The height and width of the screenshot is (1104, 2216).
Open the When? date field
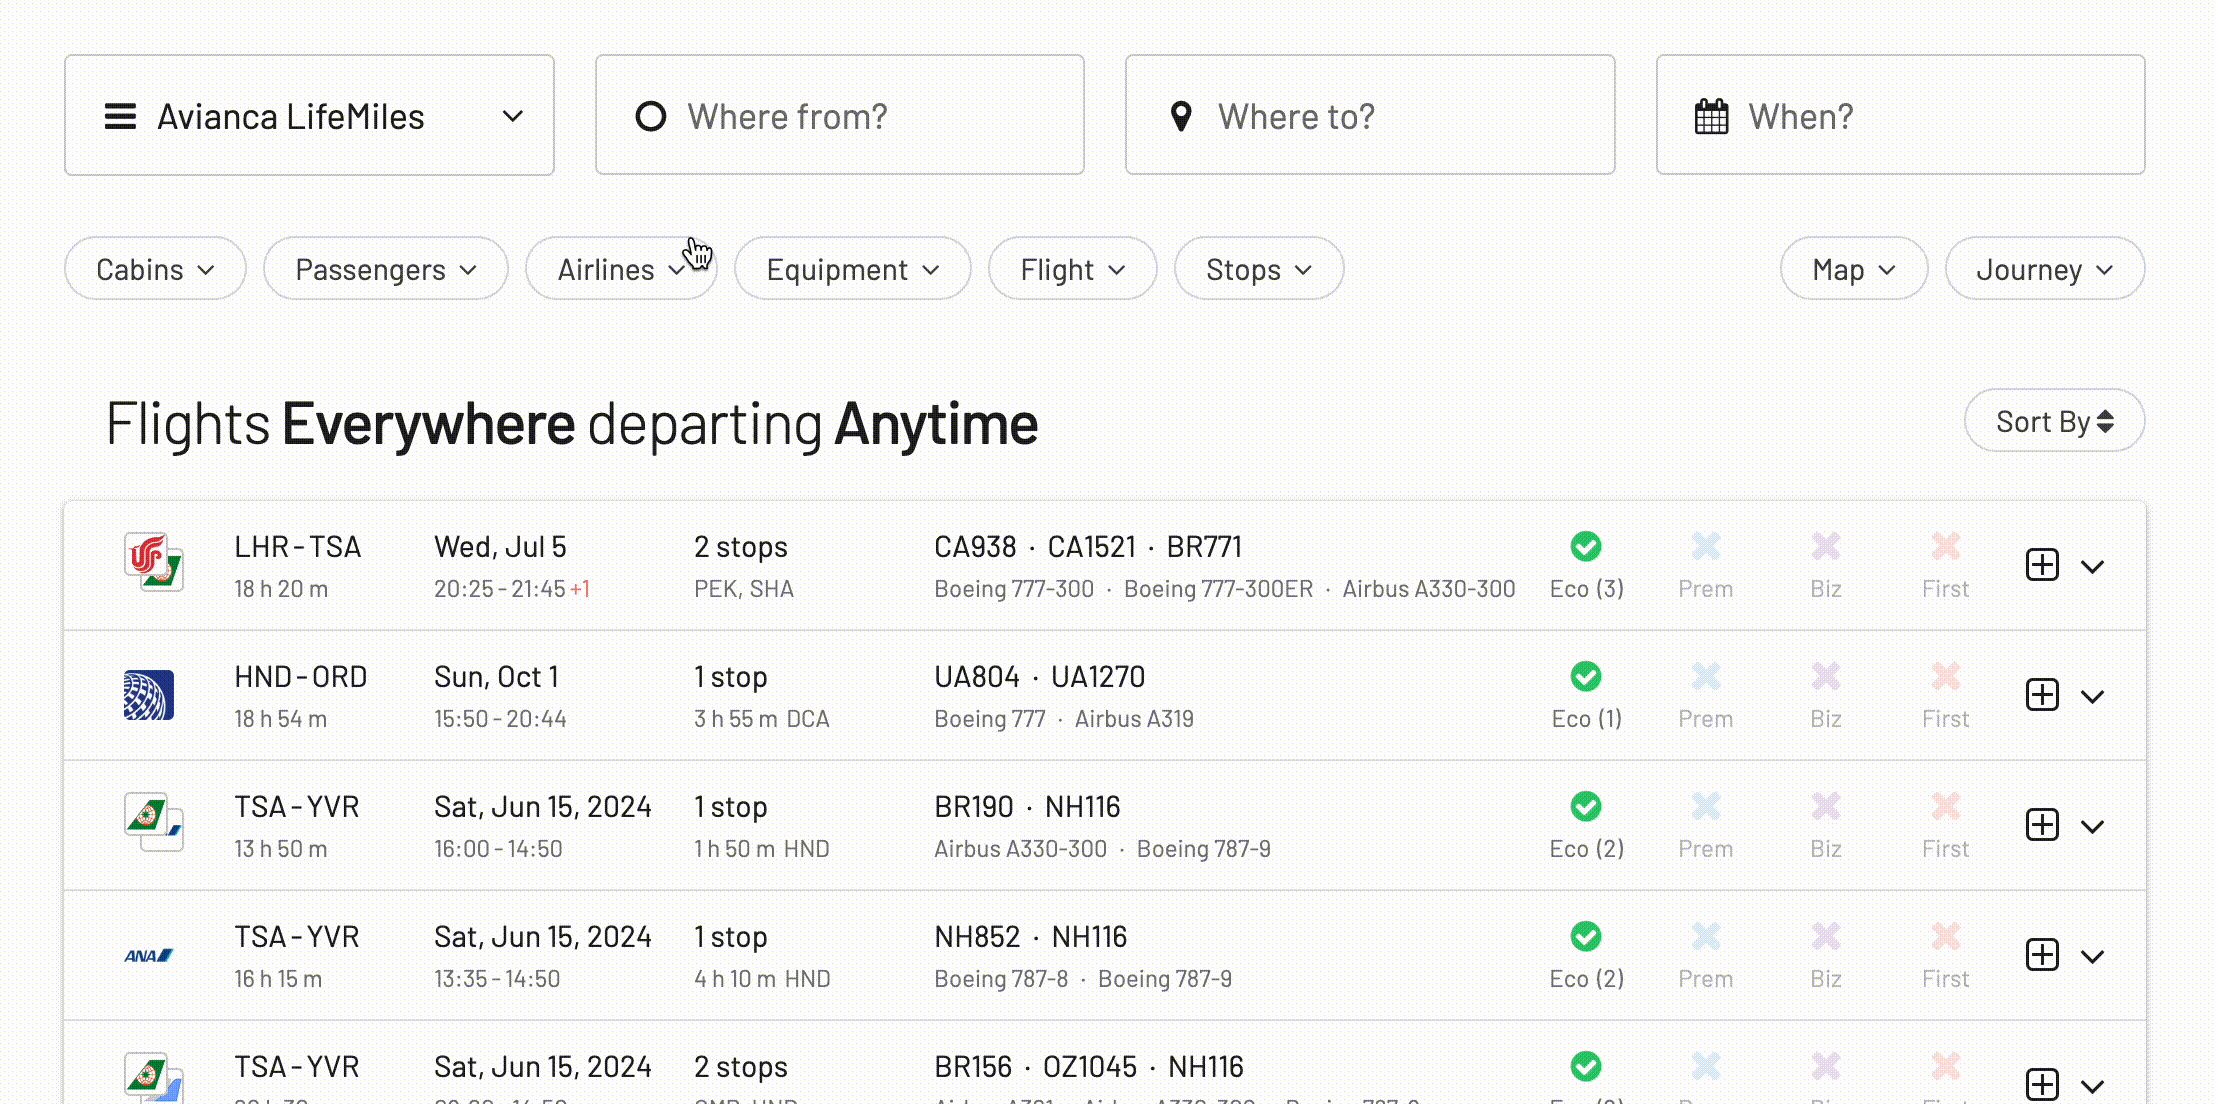coord(1900,115)
